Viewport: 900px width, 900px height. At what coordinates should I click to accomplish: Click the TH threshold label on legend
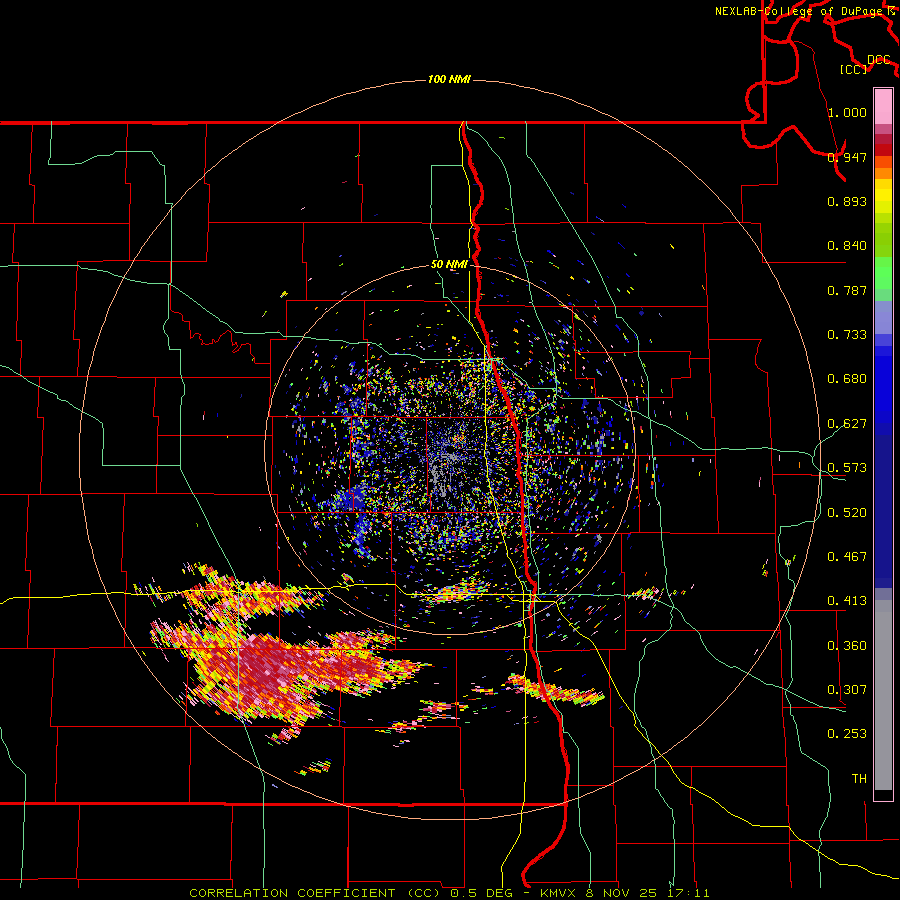(x=859, y=779)
